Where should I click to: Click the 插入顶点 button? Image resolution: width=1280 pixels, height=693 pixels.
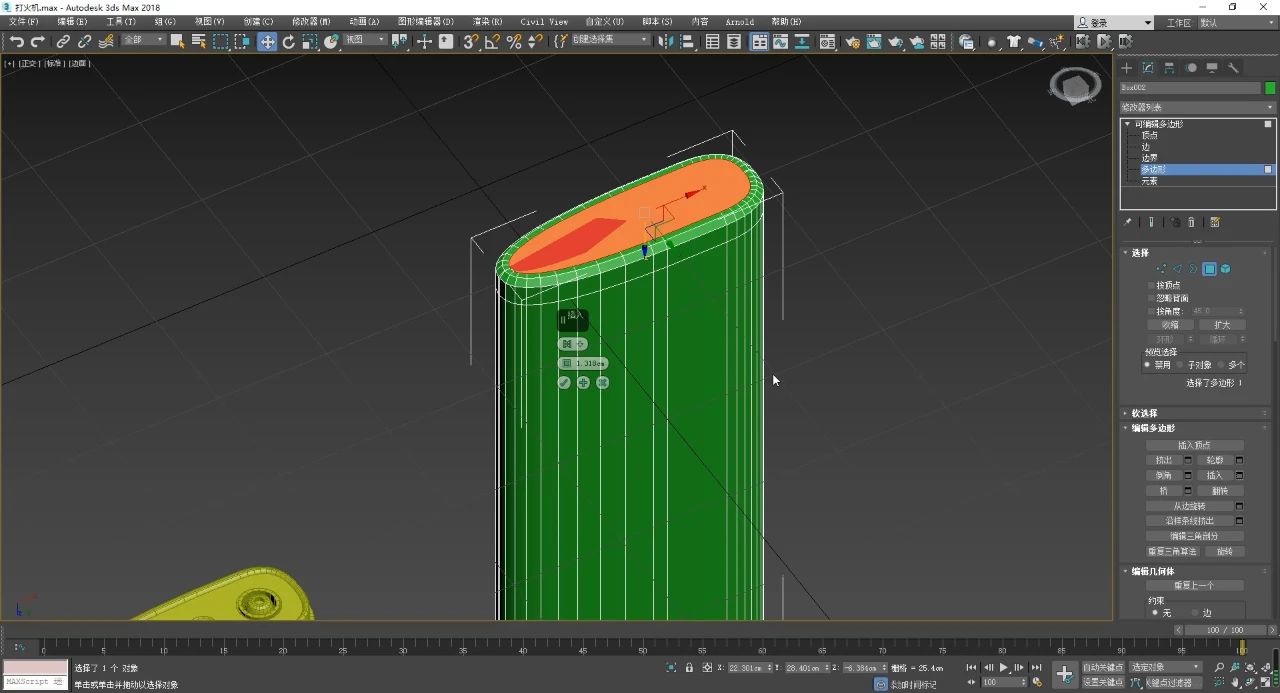click(1194, 445)
